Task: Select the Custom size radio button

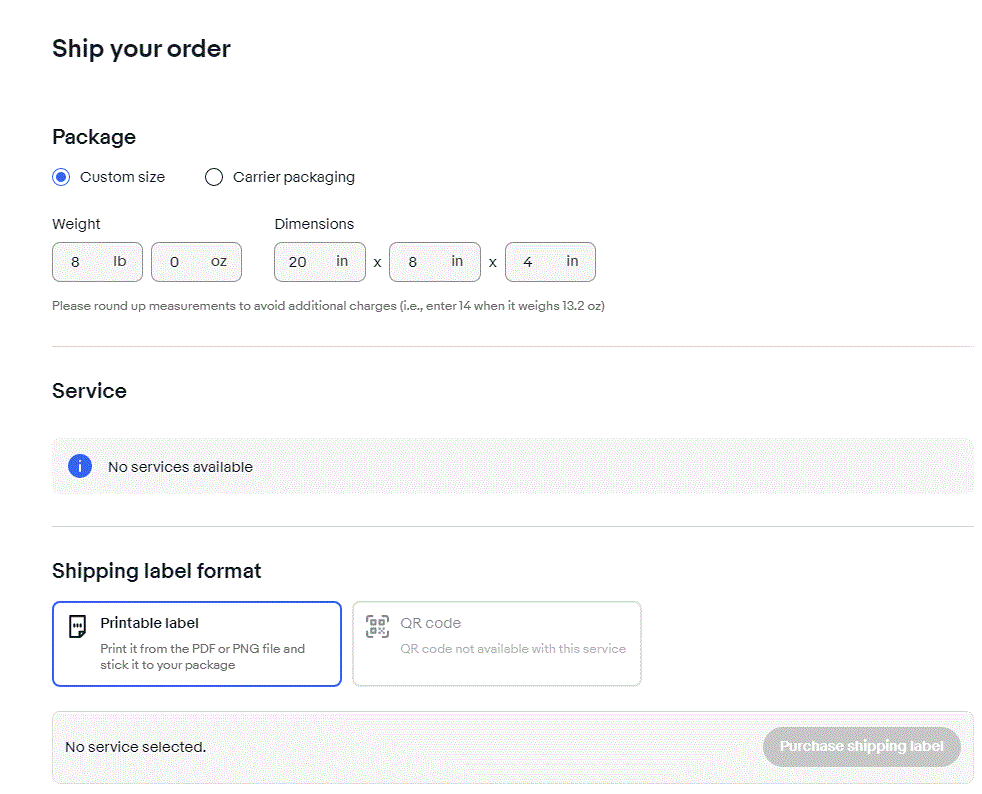Action: 62,177
